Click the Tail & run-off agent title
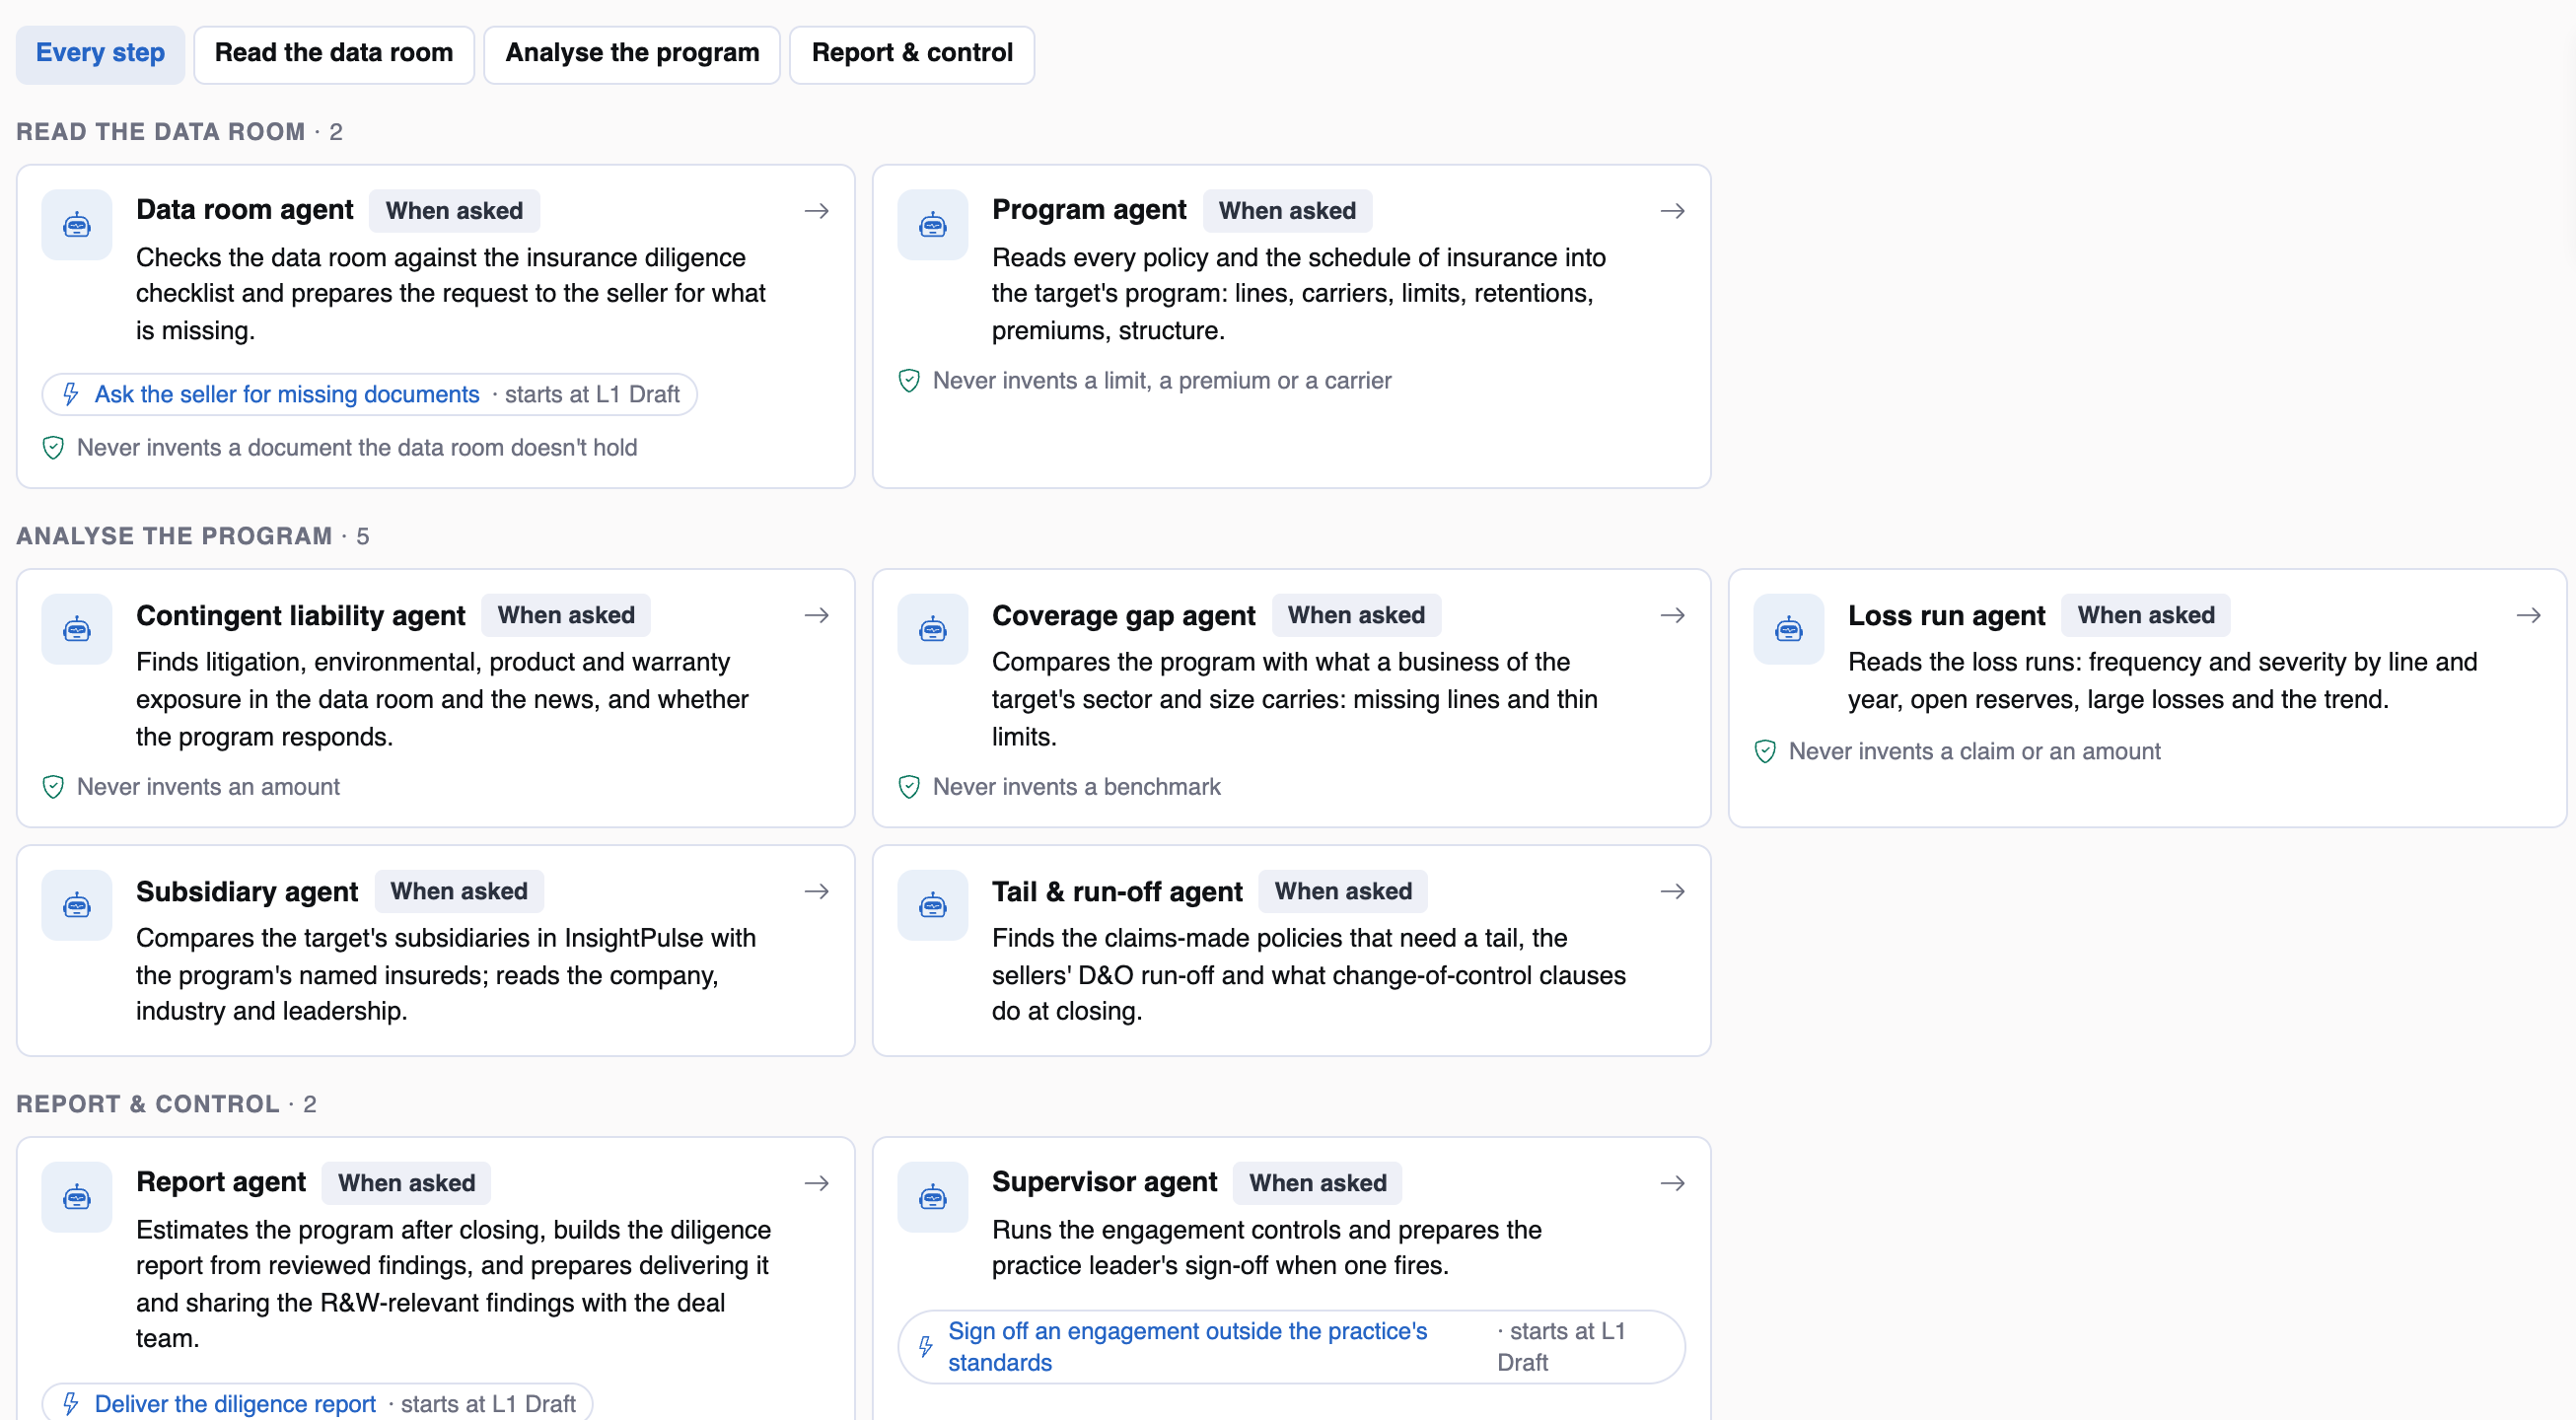2576x1420 pixels. click(x=1117, y=891)
